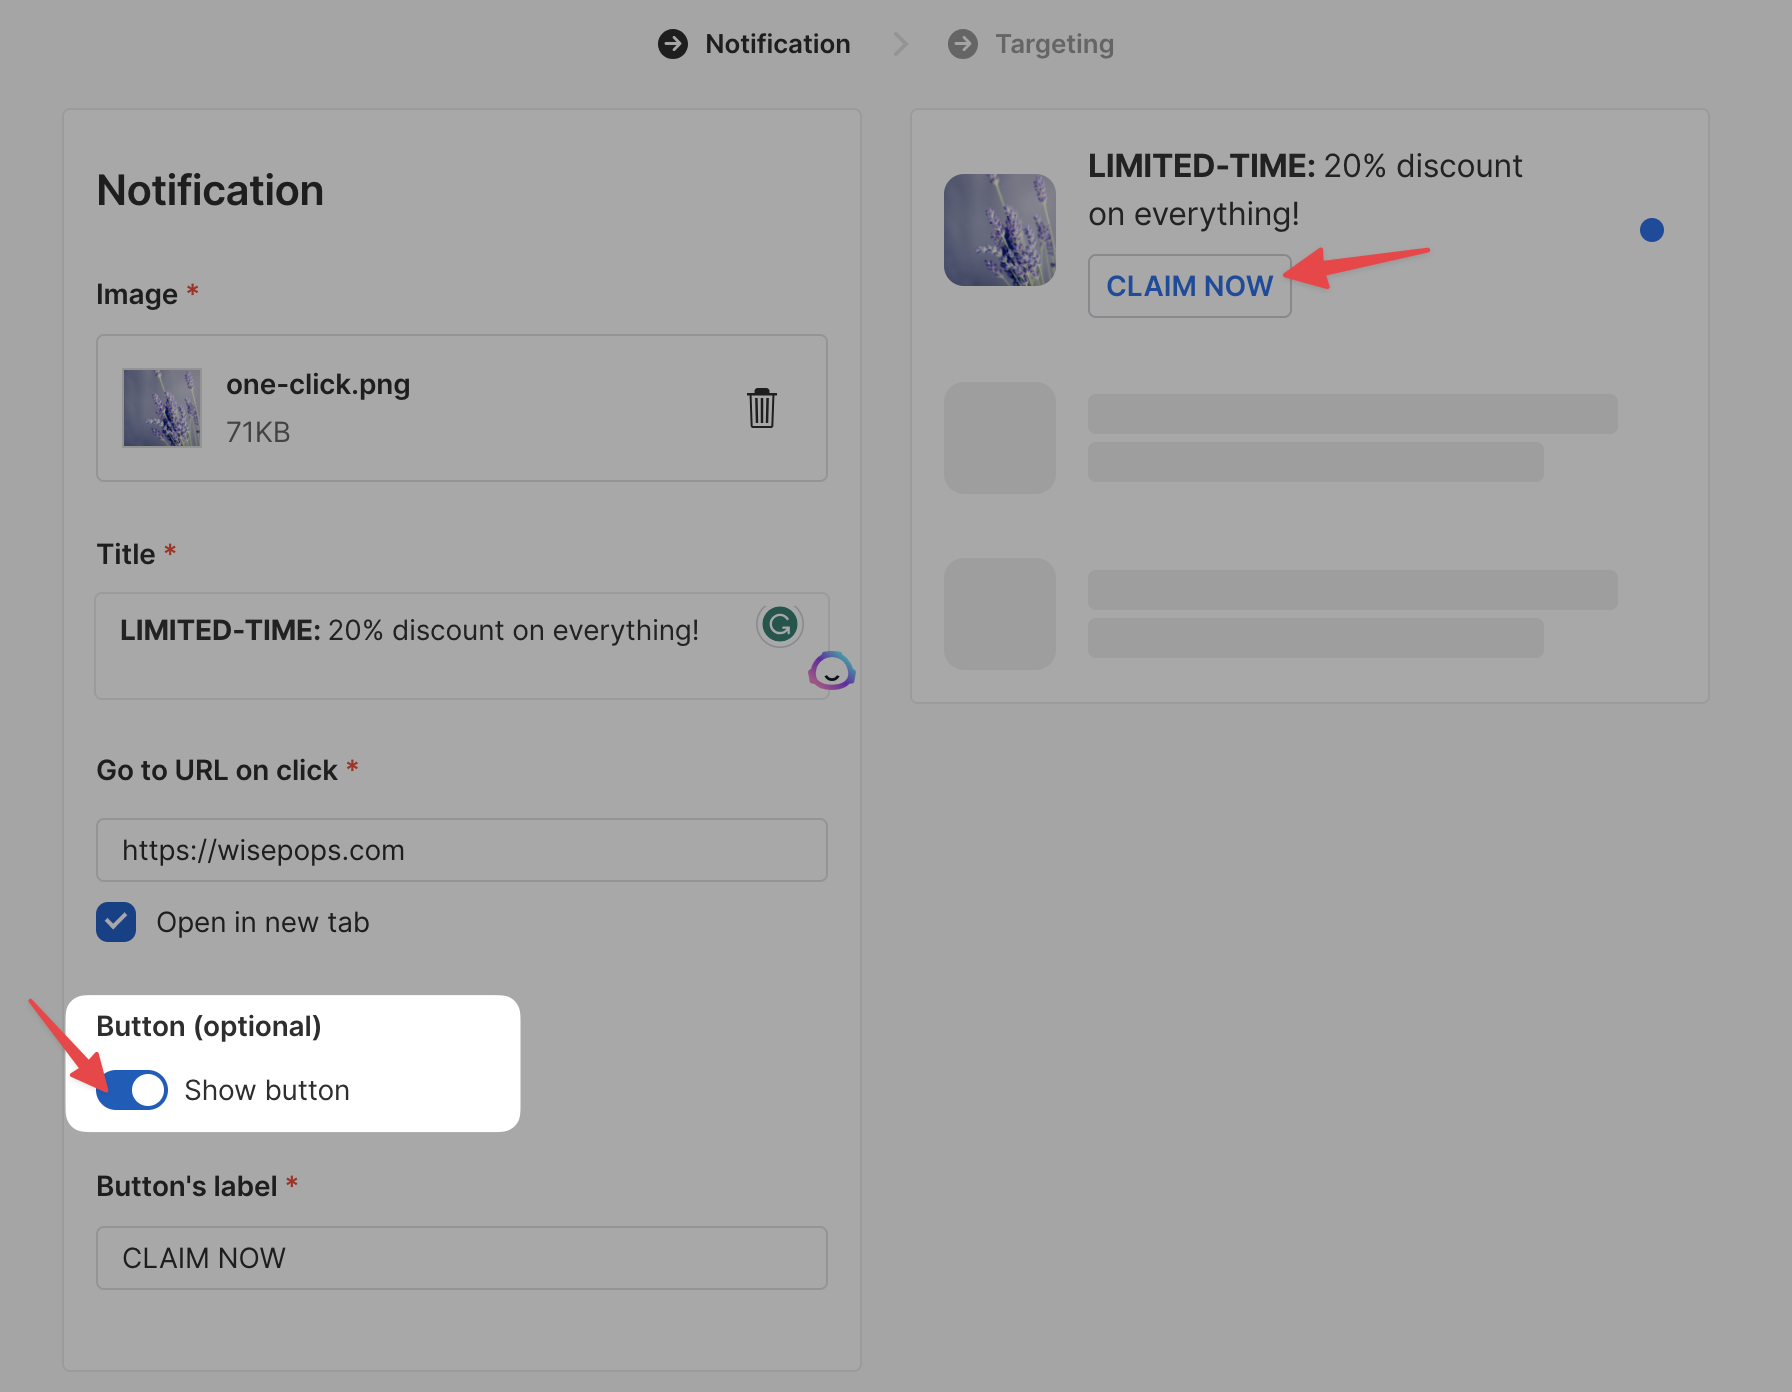Click the one-click.png image thumbnail
The image size is (1792, 1392).
tap(162, 408)
